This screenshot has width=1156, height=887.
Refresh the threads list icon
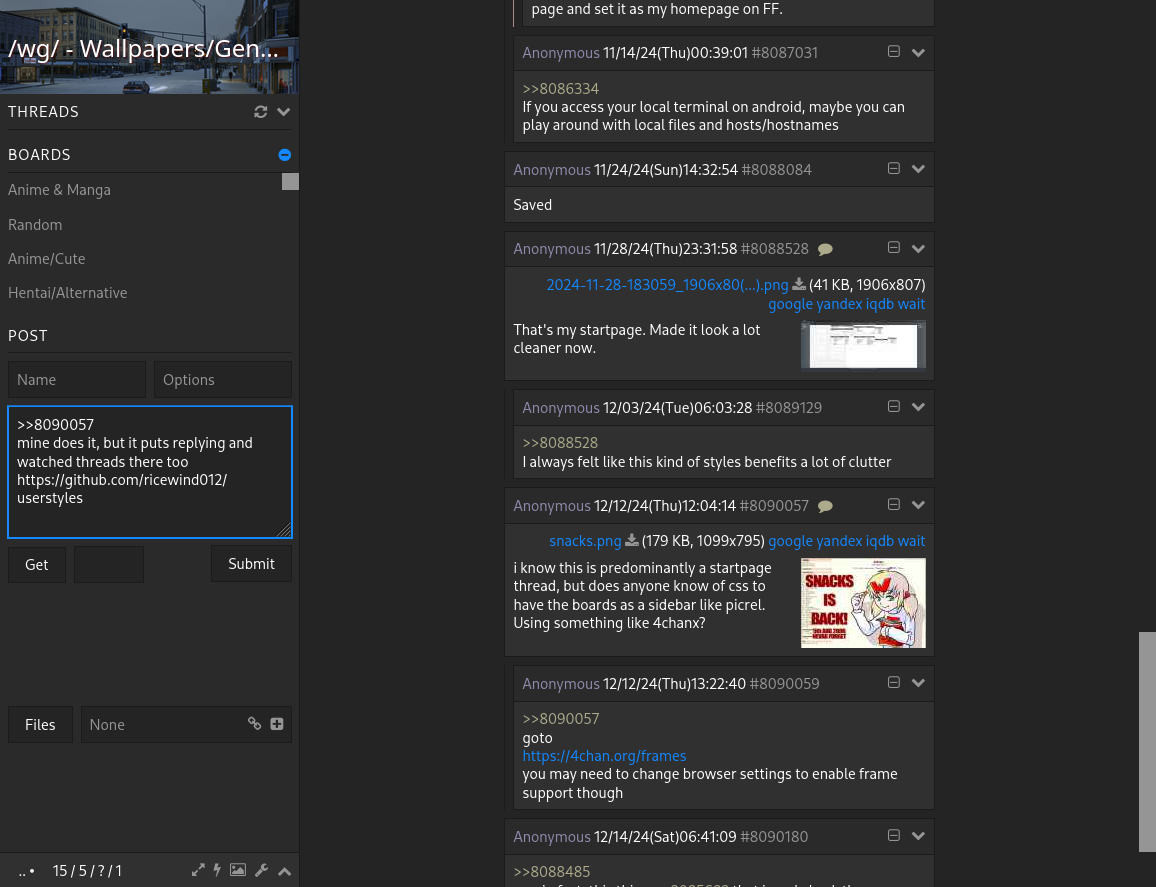point(260,112)
